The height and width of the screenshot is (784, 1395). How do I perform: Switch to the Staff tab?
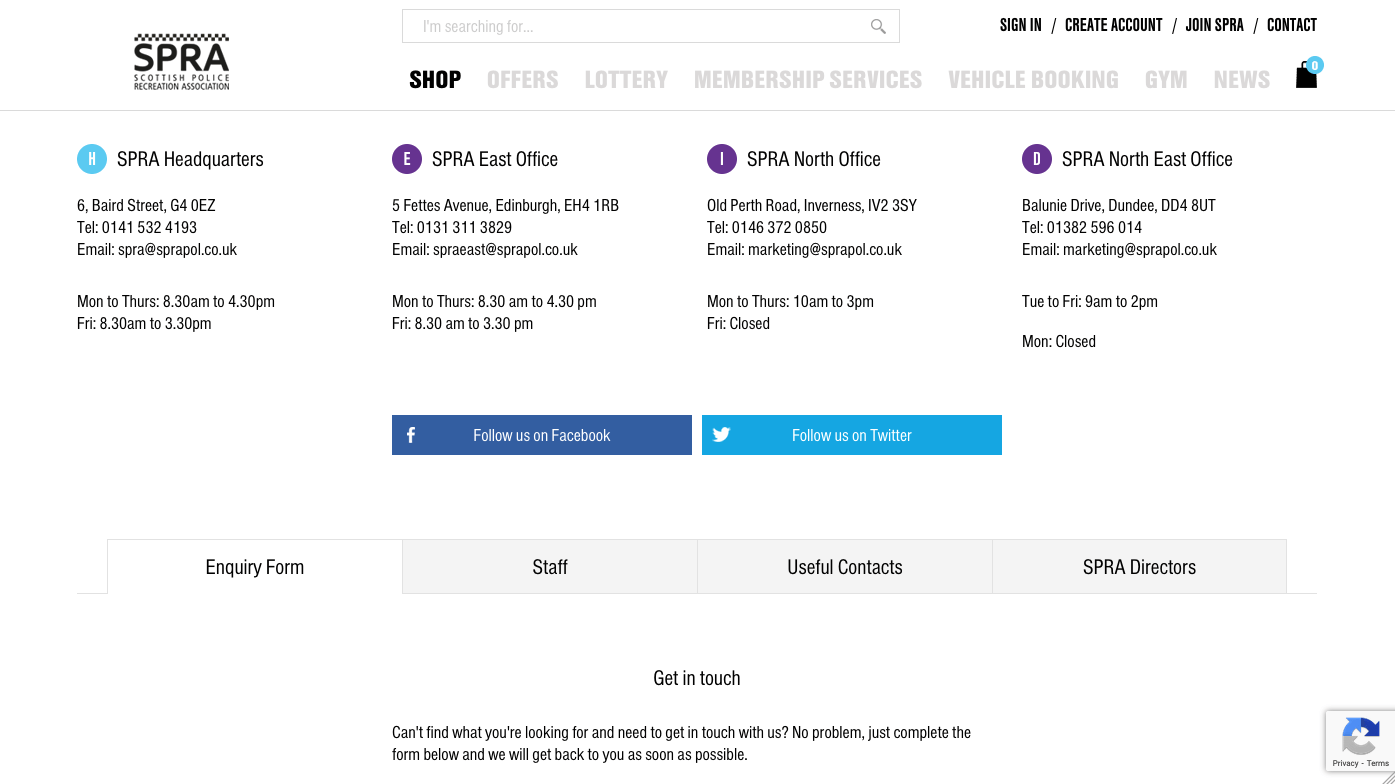point(550,567)
